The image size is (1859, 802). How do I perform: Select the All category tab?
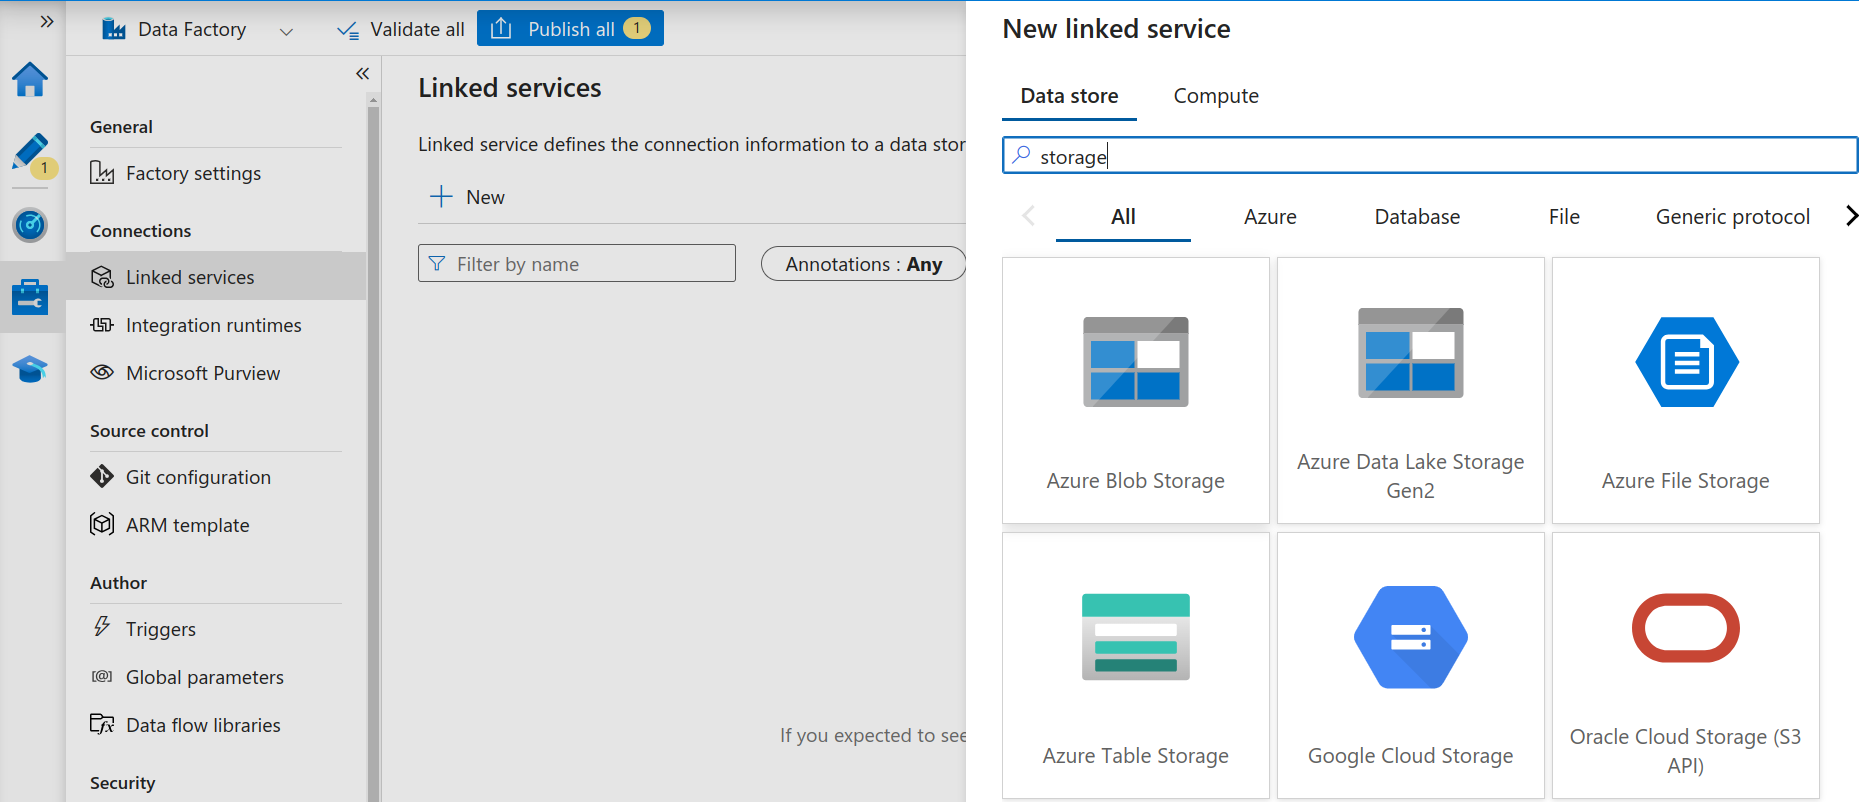tap(1123, 217)
